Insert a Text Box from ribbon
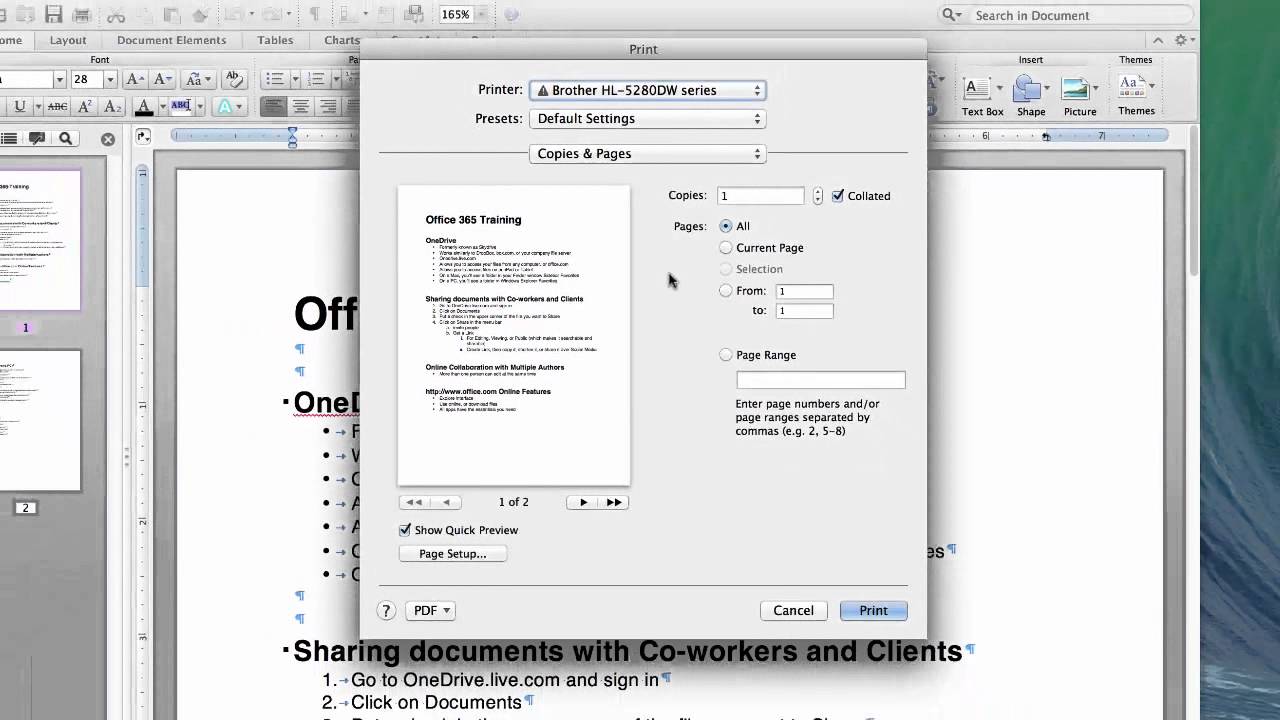The height and width of the screenshot is (720, 1280). [x=982, y=96]
